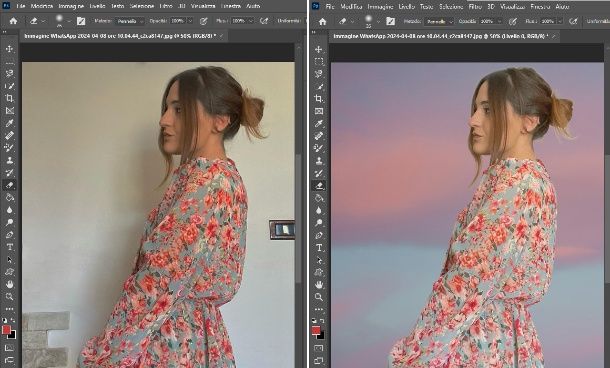Select the Pen tool in right window
The height and width of the screenshot is (368, 610).
pyautogui.click(x=319, y=235)
